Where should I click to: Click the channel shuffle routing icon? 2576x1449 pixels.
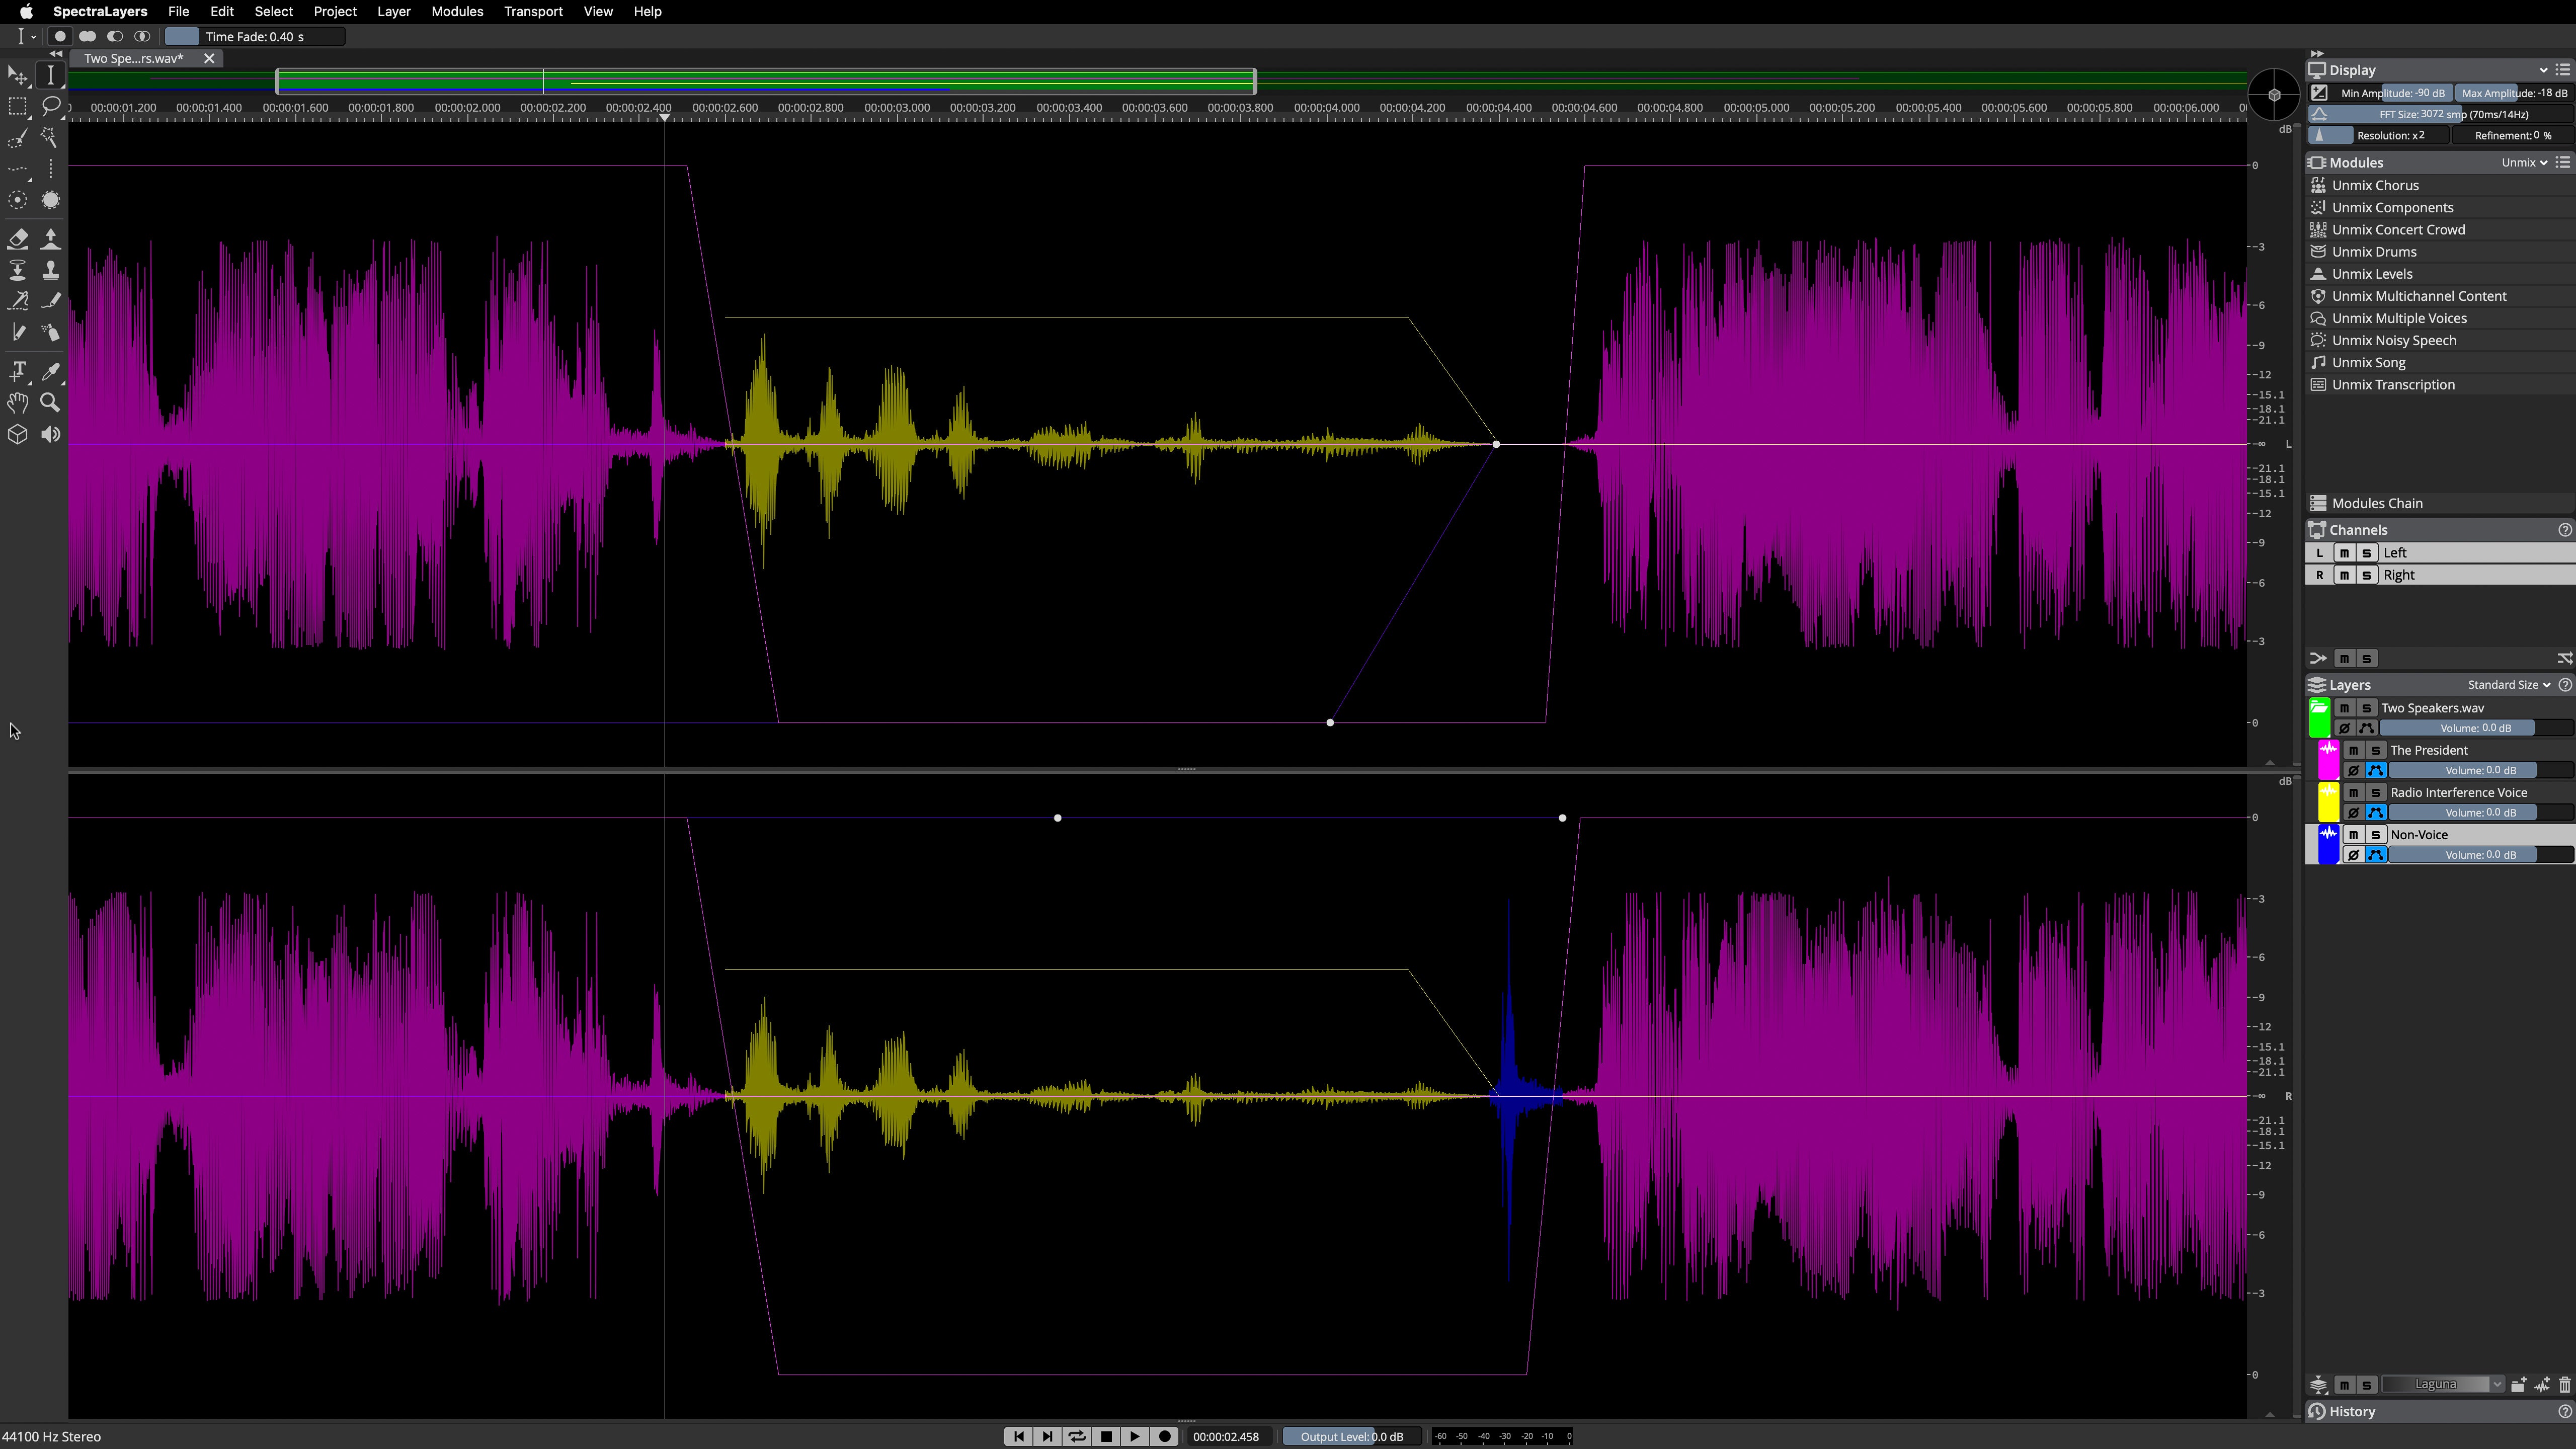point(2564,658)
